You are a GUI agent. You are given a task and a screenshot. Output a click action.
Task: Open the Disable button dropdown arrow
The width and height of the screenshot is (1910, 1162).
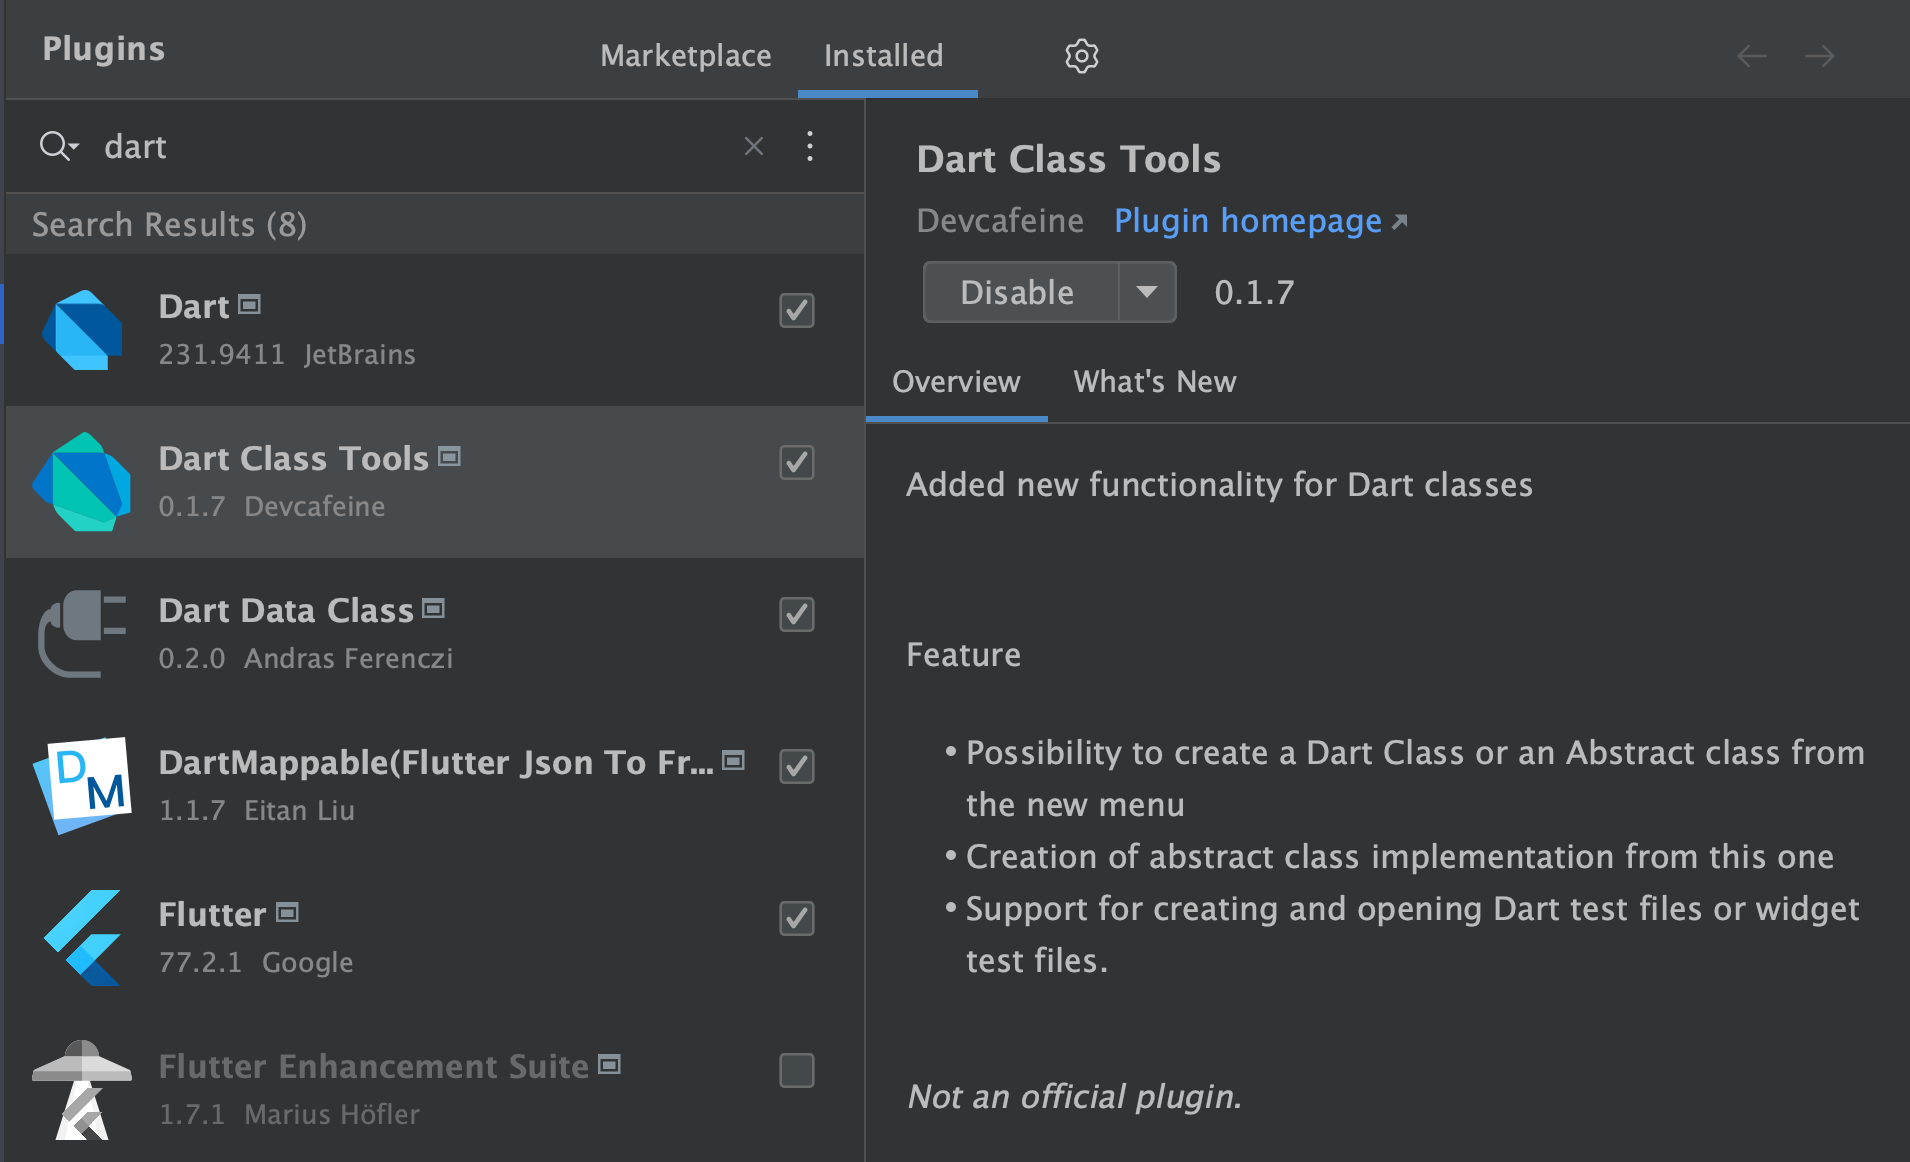(x=1147, y=292)
